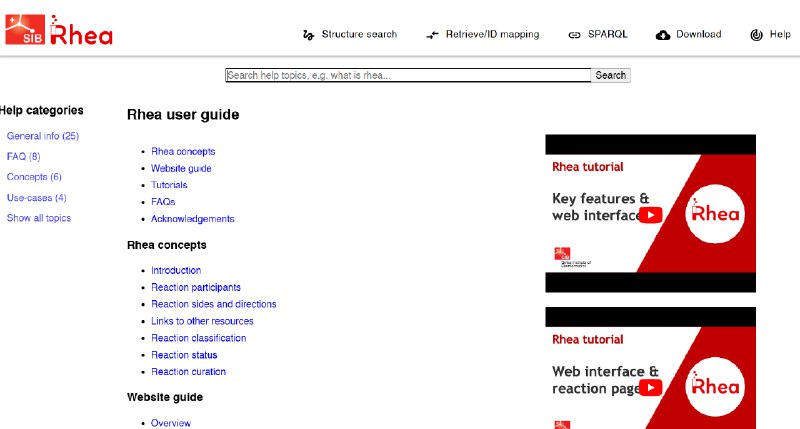Play the Key features & web interface video
The width and height of the screenshot is (800, 429).
click(651, 215)
